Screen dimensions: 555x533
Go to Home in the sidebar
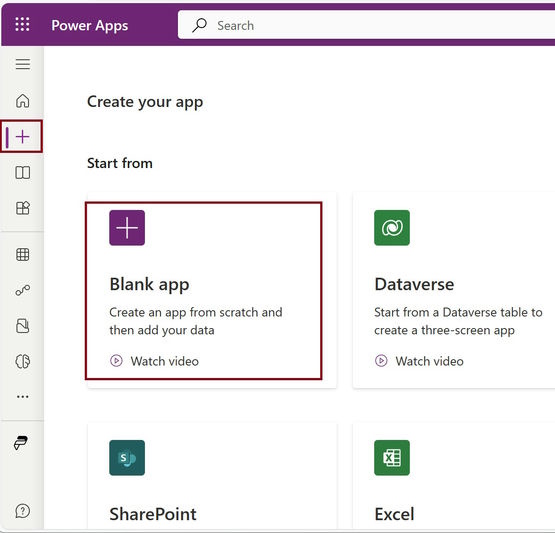[x=23, y=101]
